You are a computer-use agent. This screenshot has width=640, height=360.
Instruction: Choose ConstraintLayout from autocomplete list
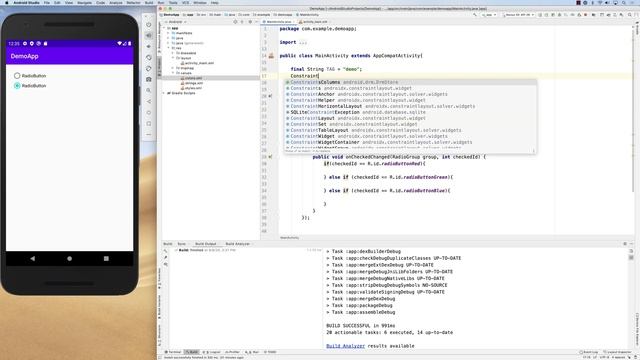pos(410,118)
